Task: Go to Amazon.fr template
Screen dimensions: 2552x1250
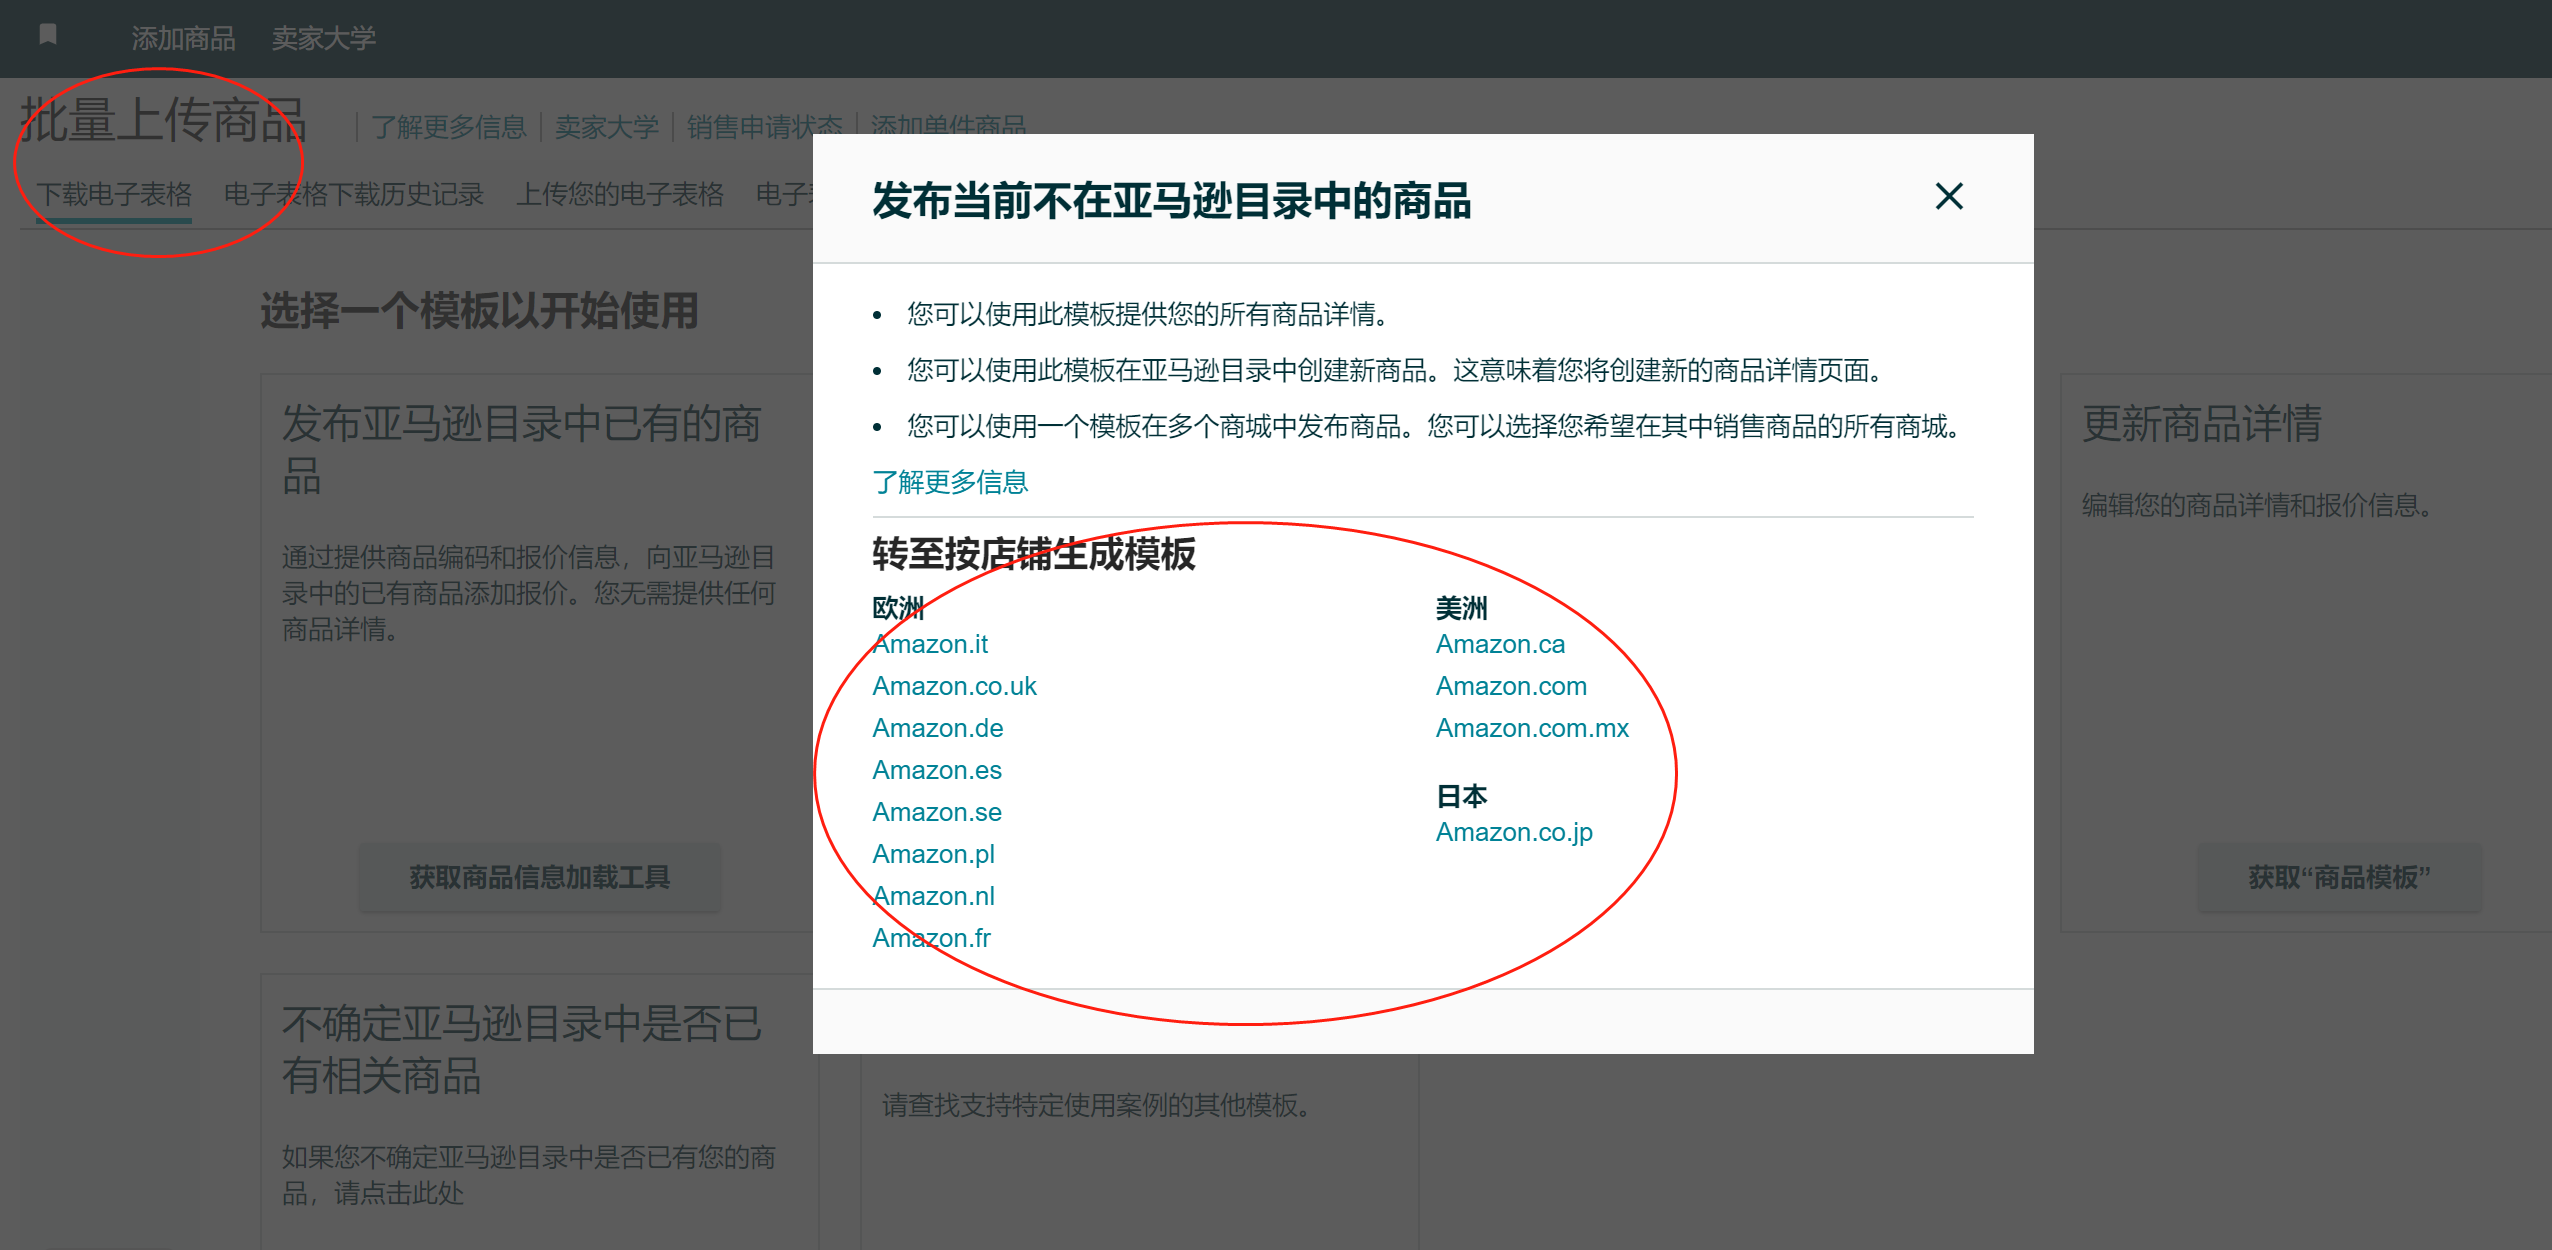Action: tap(931, 938)
